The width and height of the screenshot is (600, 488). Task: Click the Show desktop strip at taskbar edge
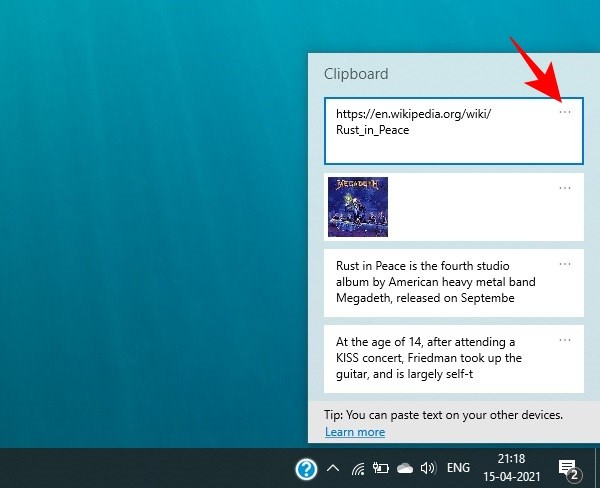(x=597, y=468)
